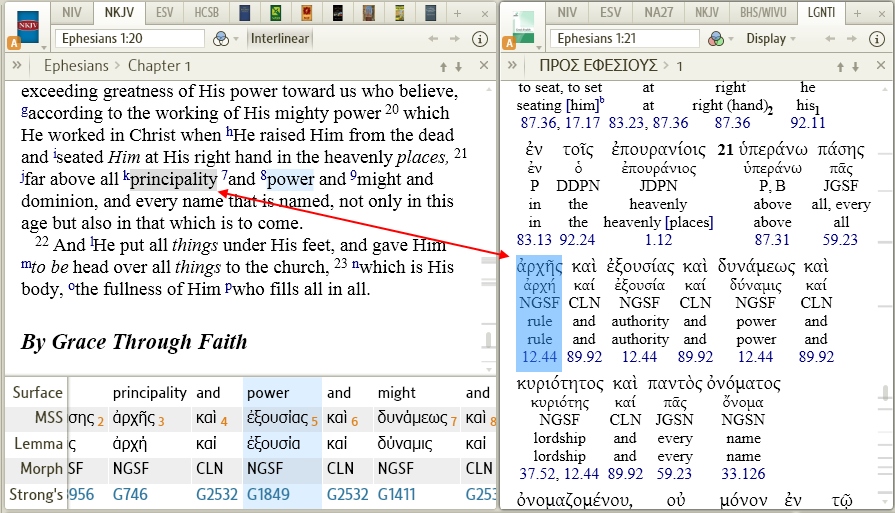Image resolution: width=895 pixels, height=513 pixels.
Task: Click the info icon in left panel
Action: point(479,39)
